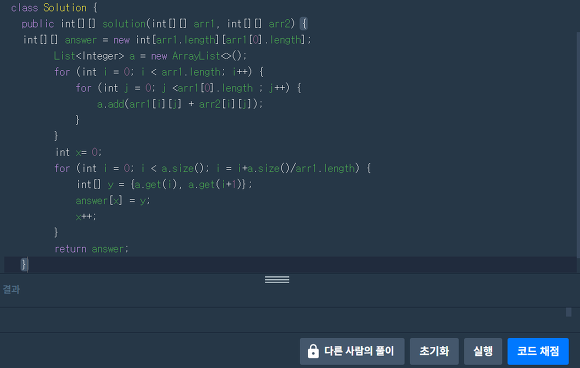This screenshot has height=368, width=580.
Task: Click the lock icon on solutions button
Action: (313, 351)
